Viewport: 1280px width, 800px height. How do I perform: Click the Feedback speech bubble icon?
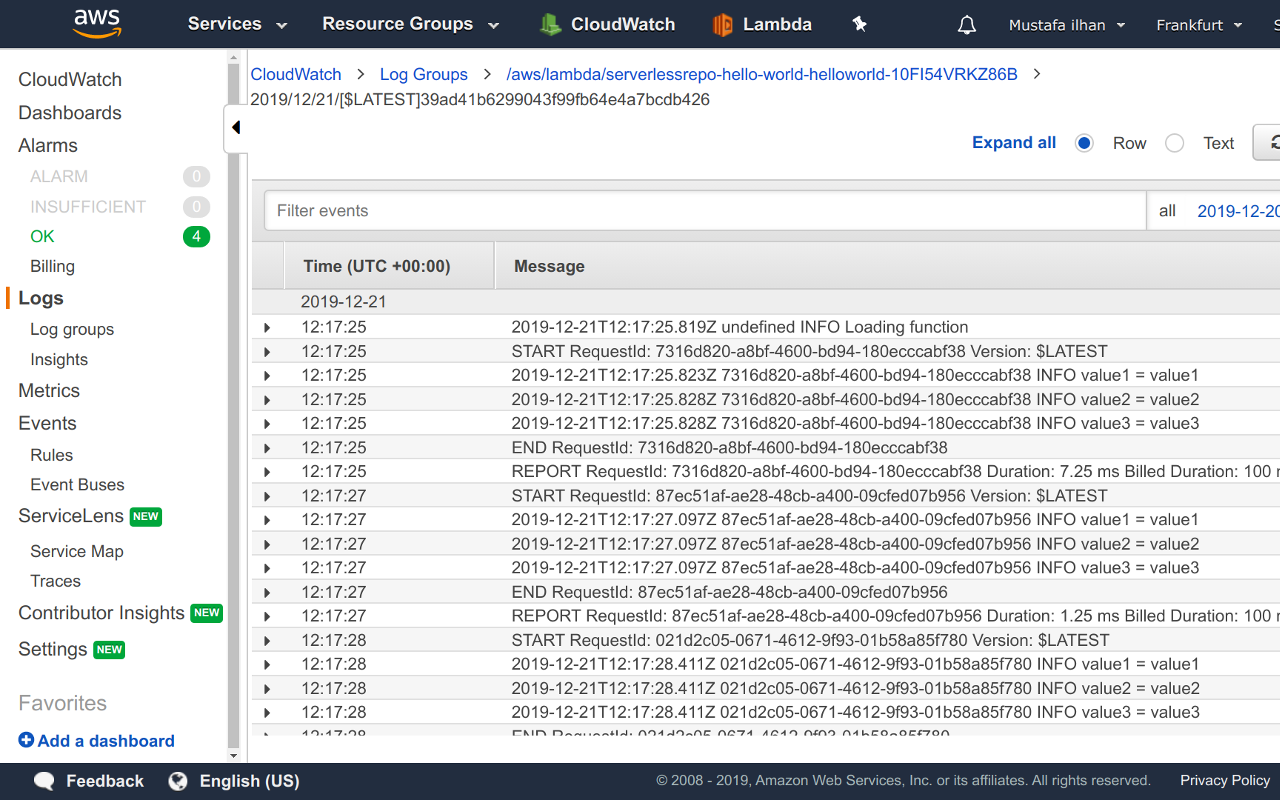(44, 781)
